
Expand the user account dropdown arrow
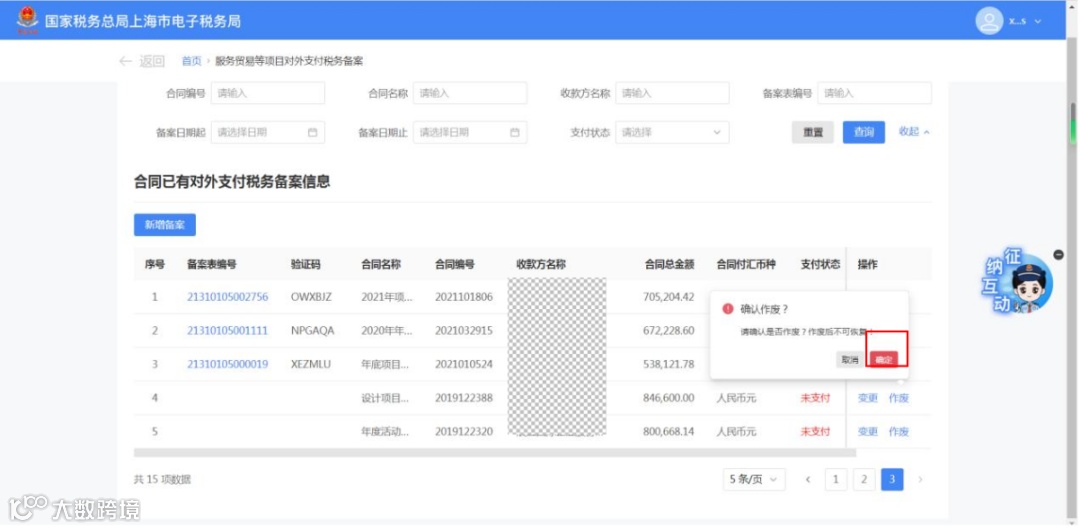pos(1038,21)
